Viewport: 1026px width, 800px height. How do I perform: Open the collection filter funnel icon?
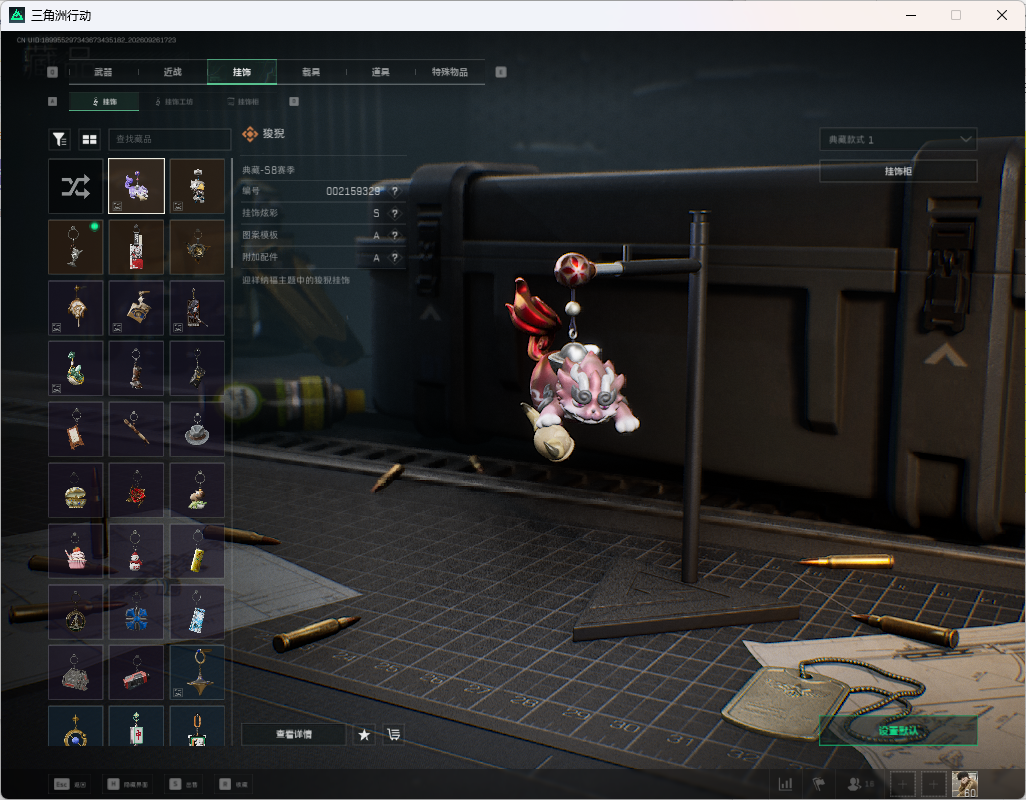point(60,139)
